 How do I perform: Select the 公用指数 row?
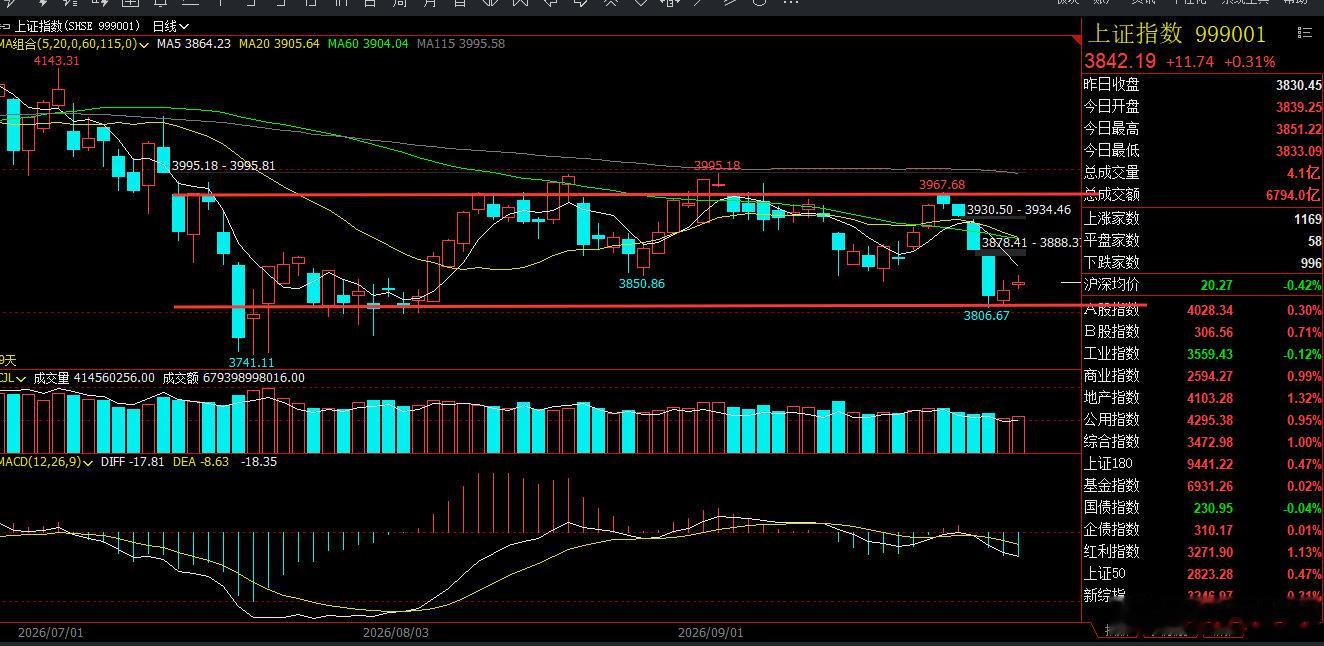(1203, 420)
